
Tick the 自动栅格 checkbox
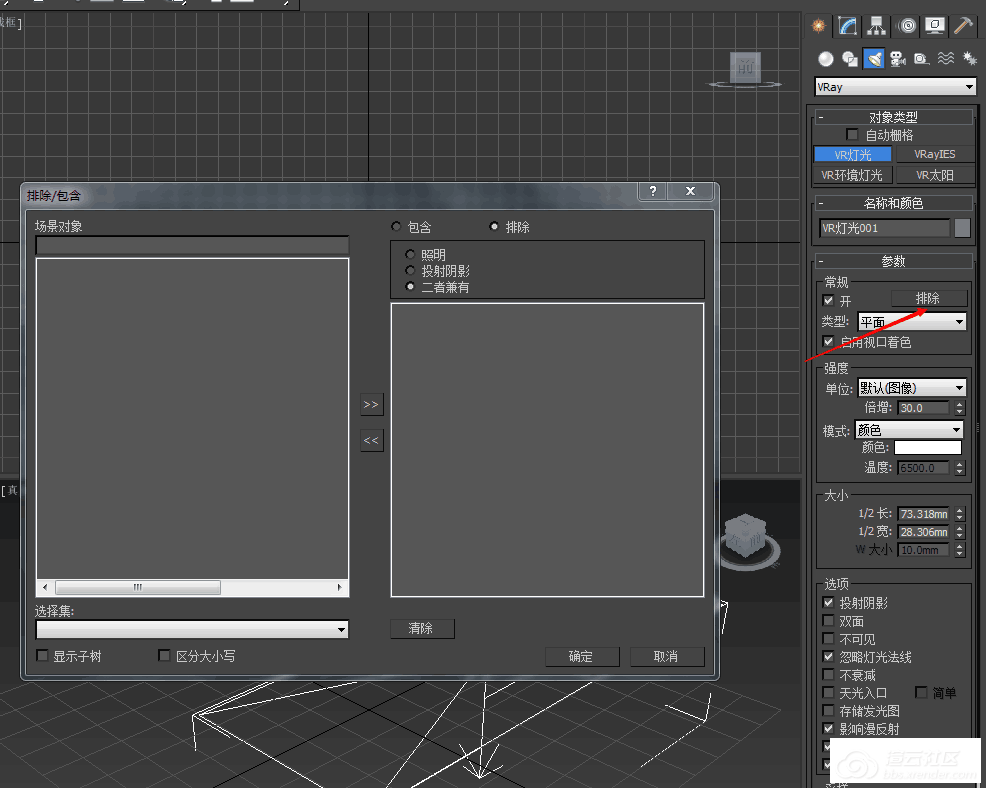(x=852, y=135)
